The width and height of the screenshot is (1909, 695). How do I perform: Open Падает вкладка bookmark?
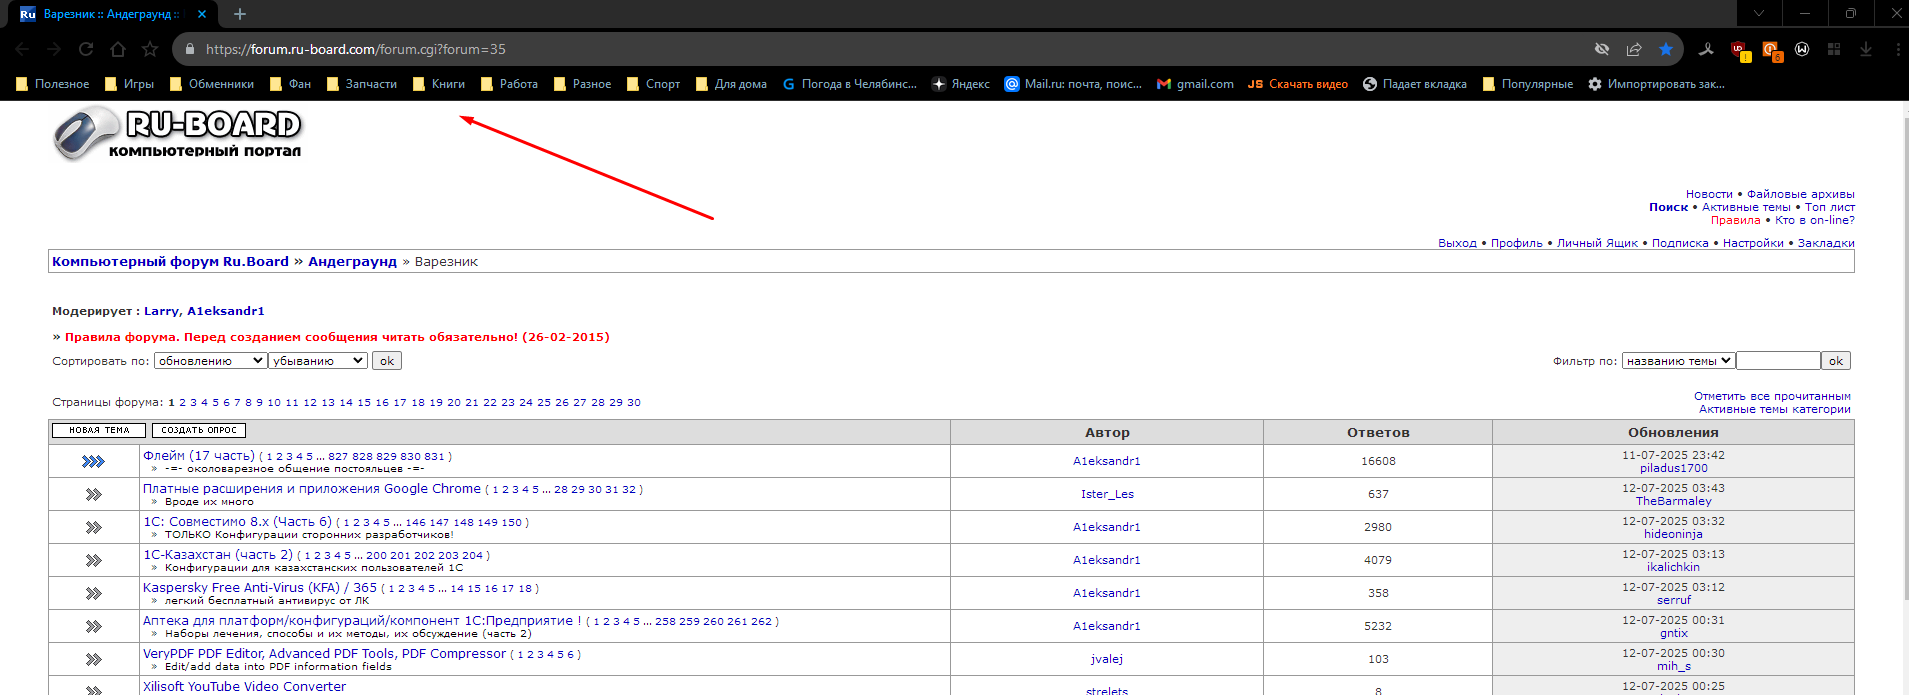(1415, 84)
